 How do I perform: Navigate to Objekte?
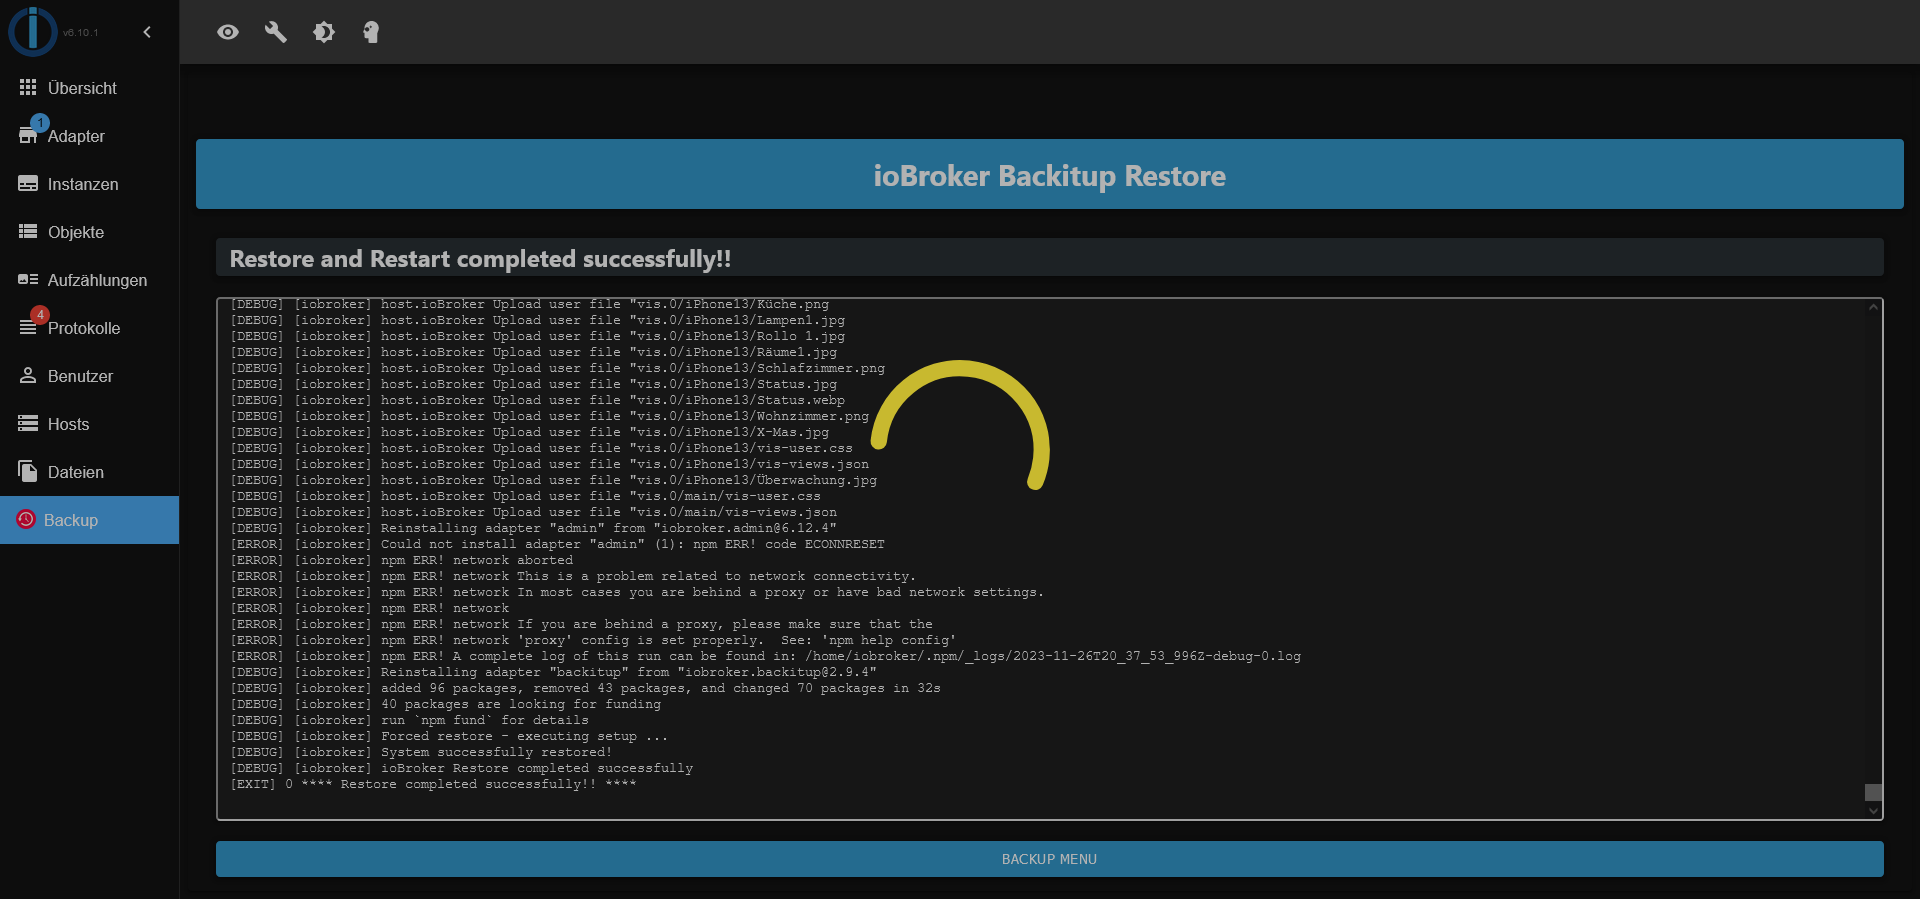click(x=89, y=232)
